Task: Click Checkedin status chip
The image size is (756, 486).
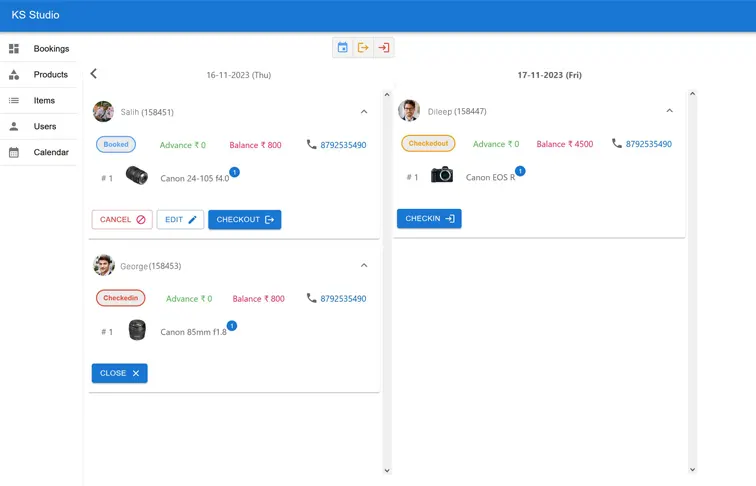Action: 121,298
